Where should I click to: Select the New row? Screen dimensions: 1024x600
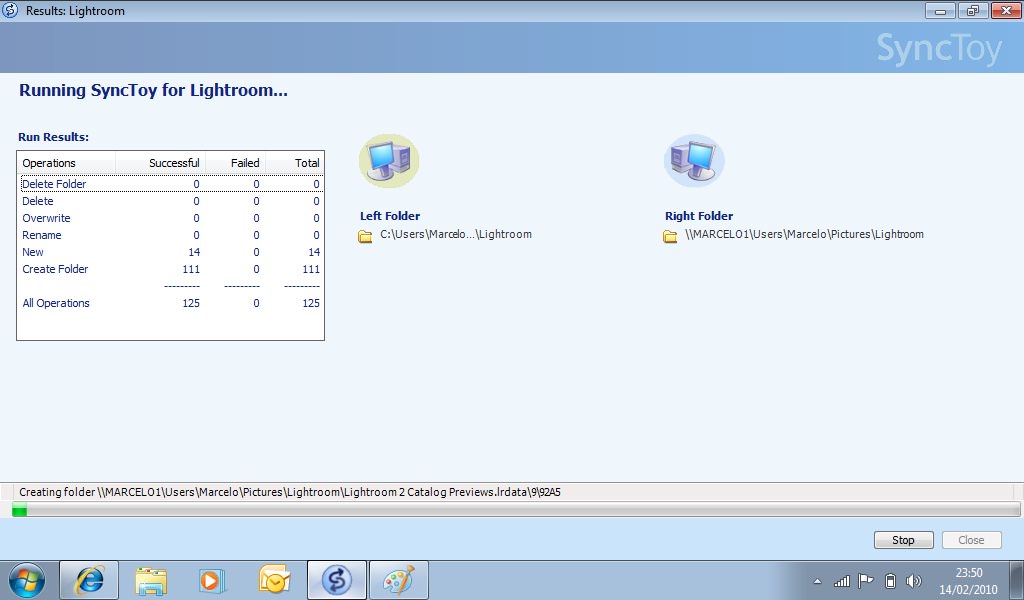click(x=171, y=252)
